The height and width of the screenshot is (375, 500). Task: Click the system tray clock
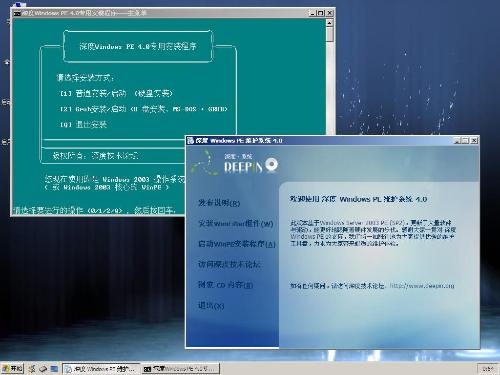[488, 369]
